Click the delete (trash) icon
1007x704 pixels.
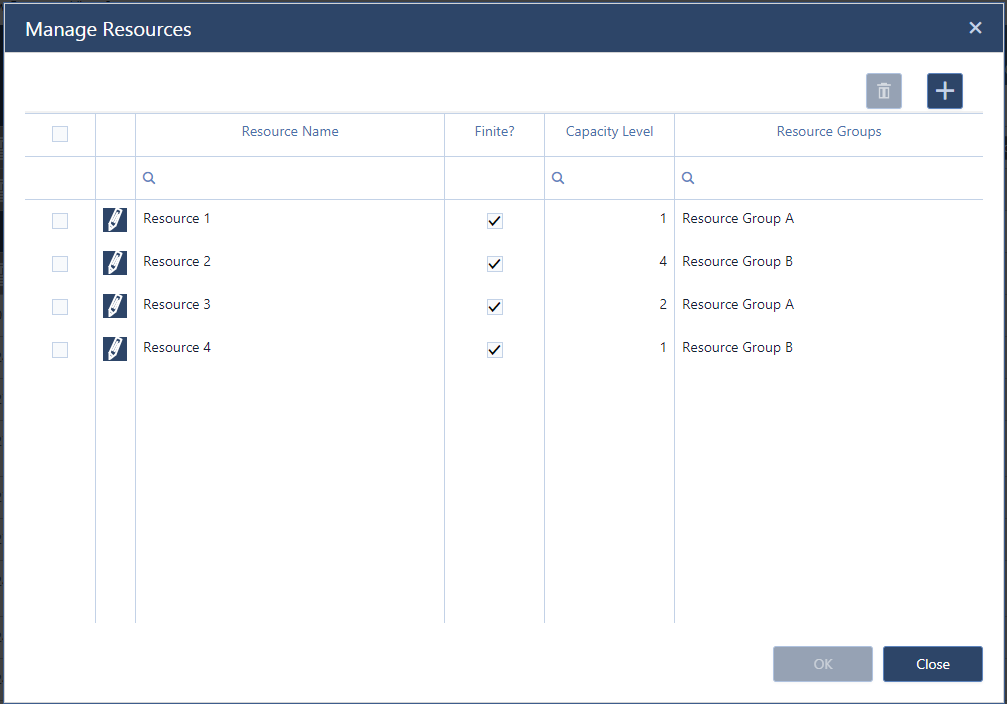(883, 90)
